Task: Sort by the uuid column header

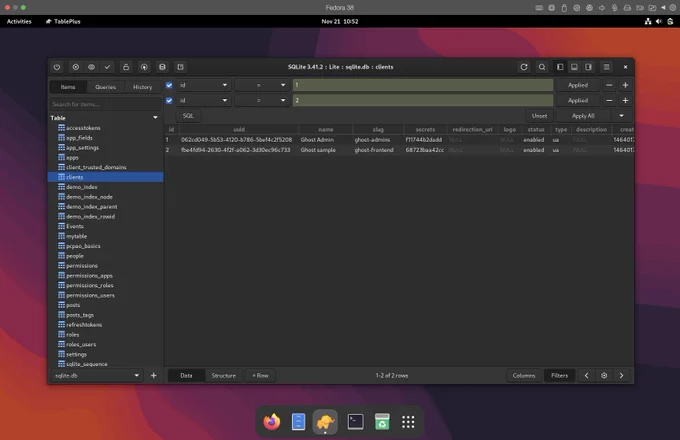Action: pyautogui.click(x=239, y=130)
